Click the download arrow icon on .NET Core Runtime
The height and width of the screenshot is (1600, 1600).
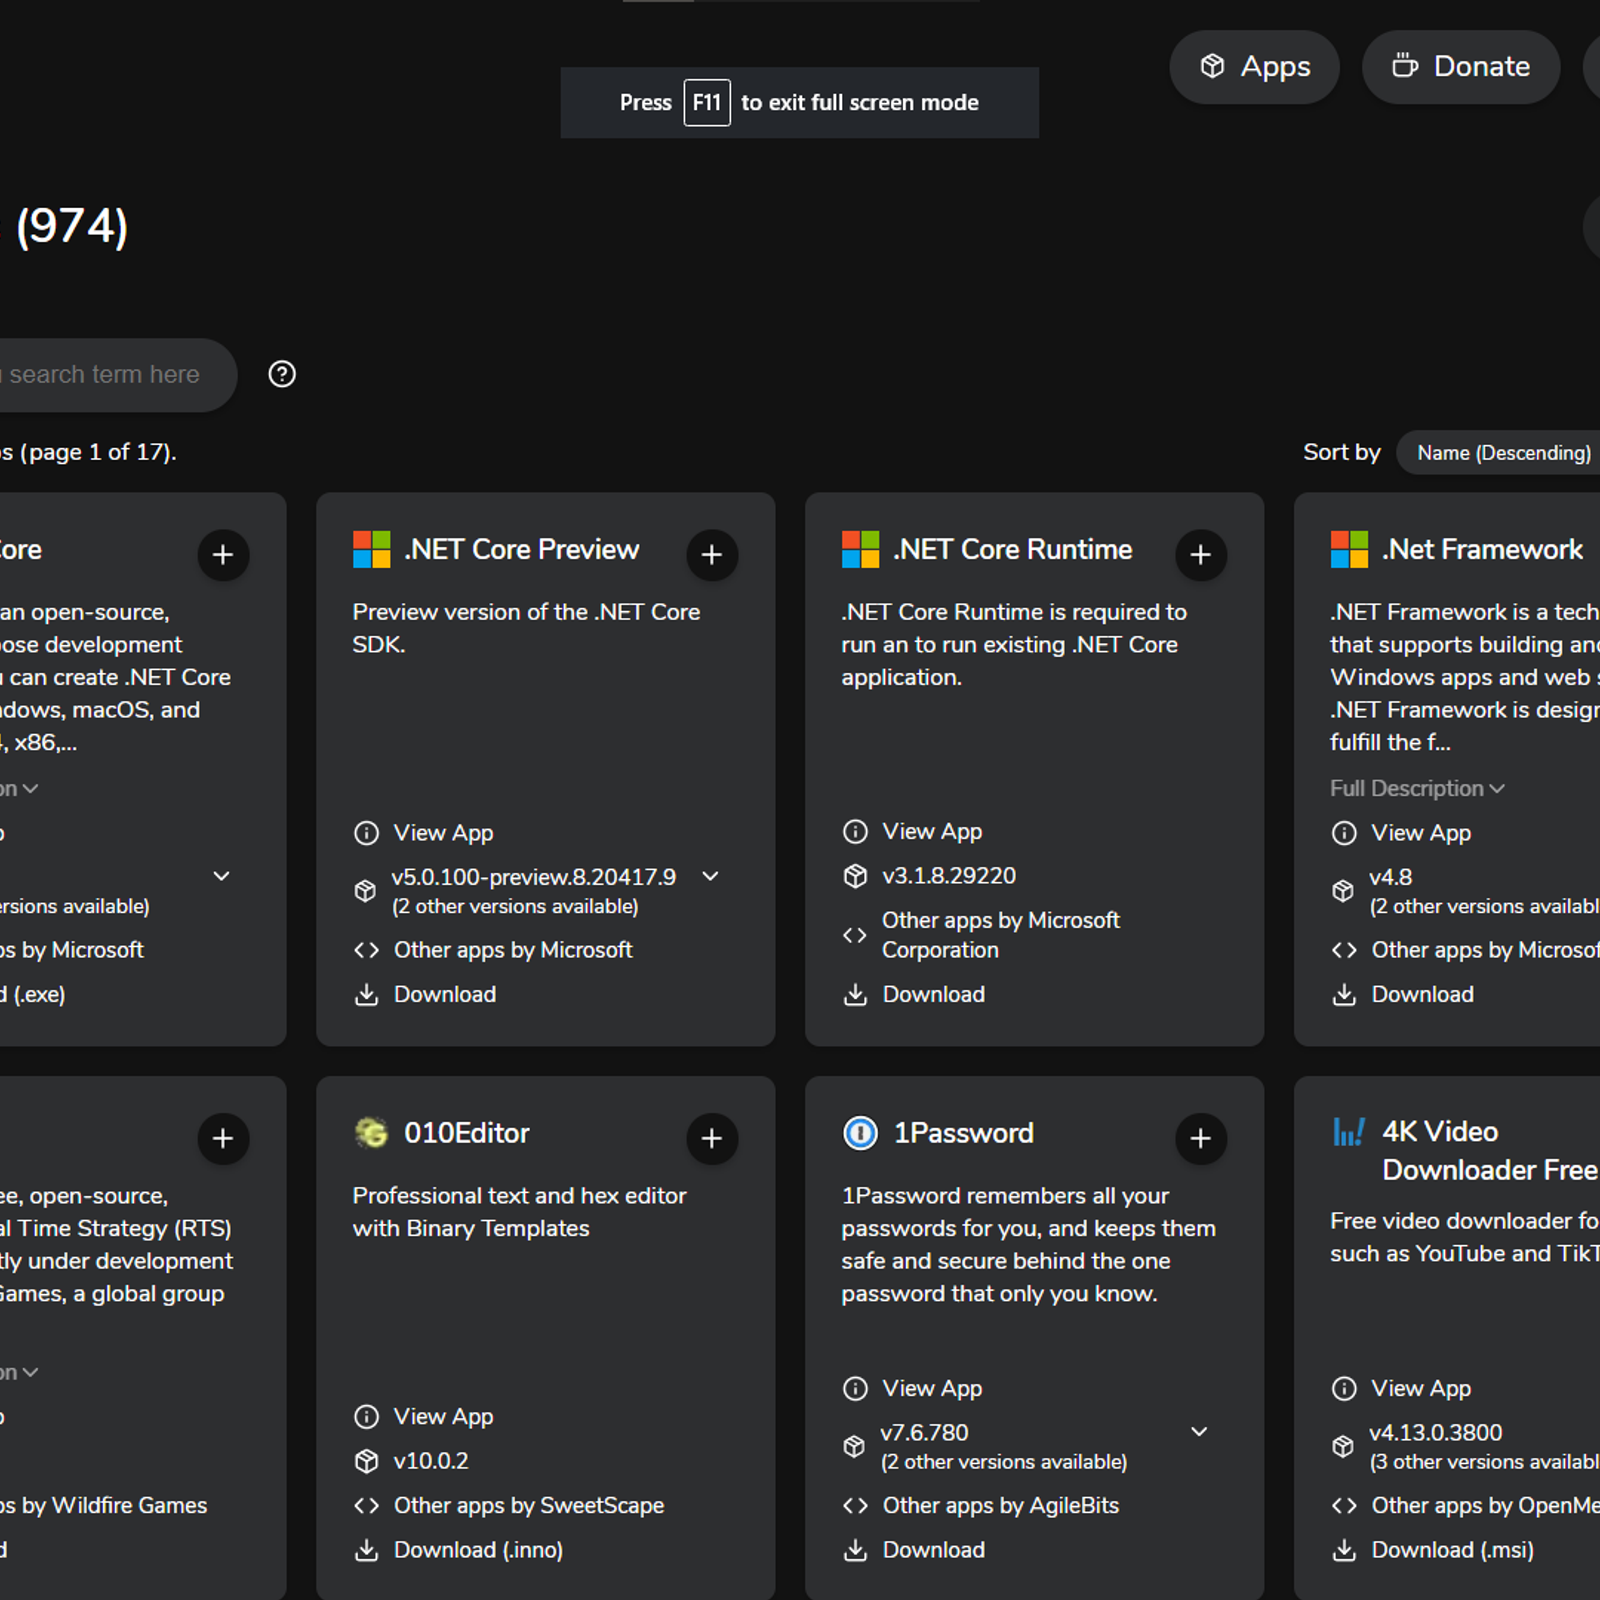coord(855,995)
